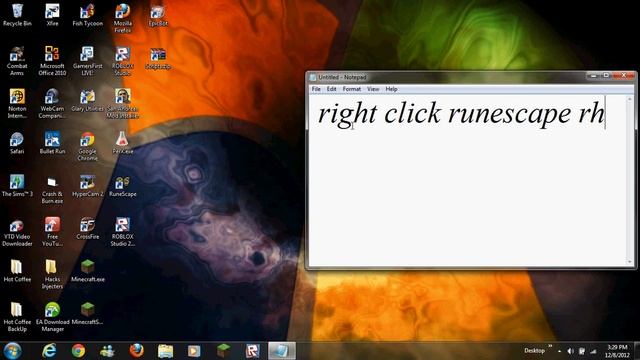This screenshot has width=640, height=360.
Task: Select the GamersFirst LIVE! desktop icon
Action: [x=87, y=61]
